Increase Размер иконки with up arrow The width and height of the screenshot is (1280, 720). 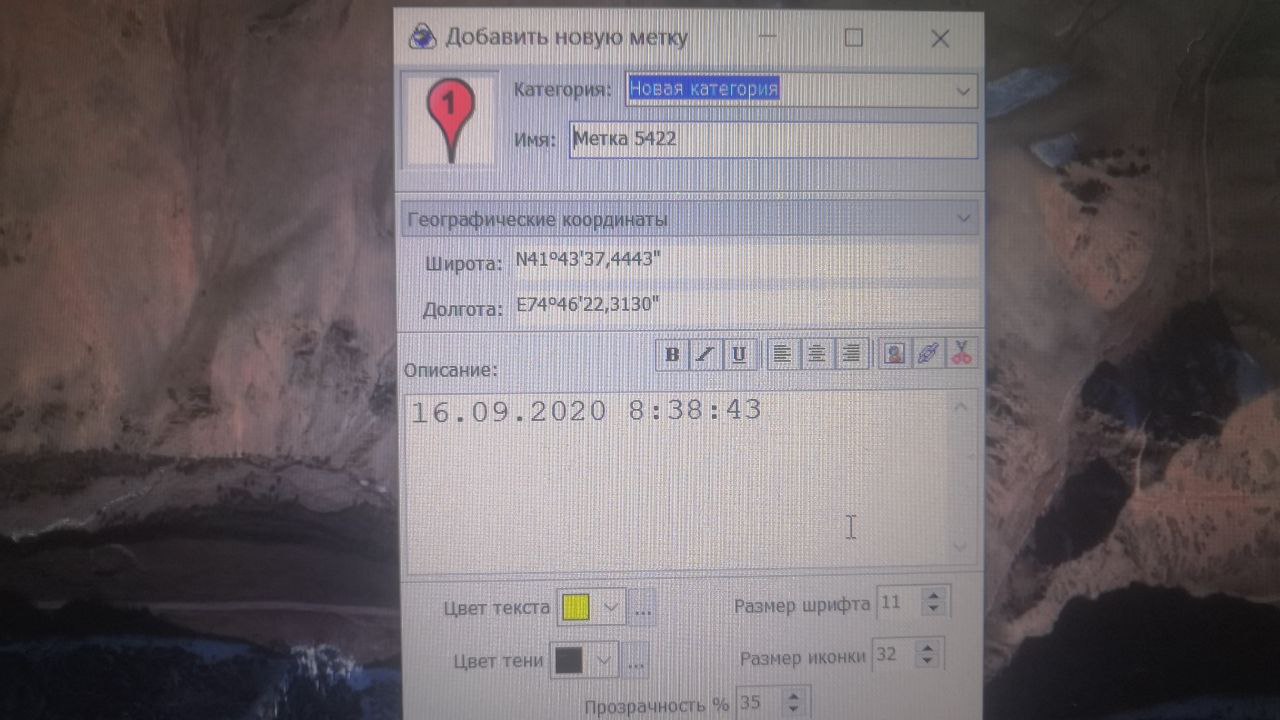pos(927,648)
